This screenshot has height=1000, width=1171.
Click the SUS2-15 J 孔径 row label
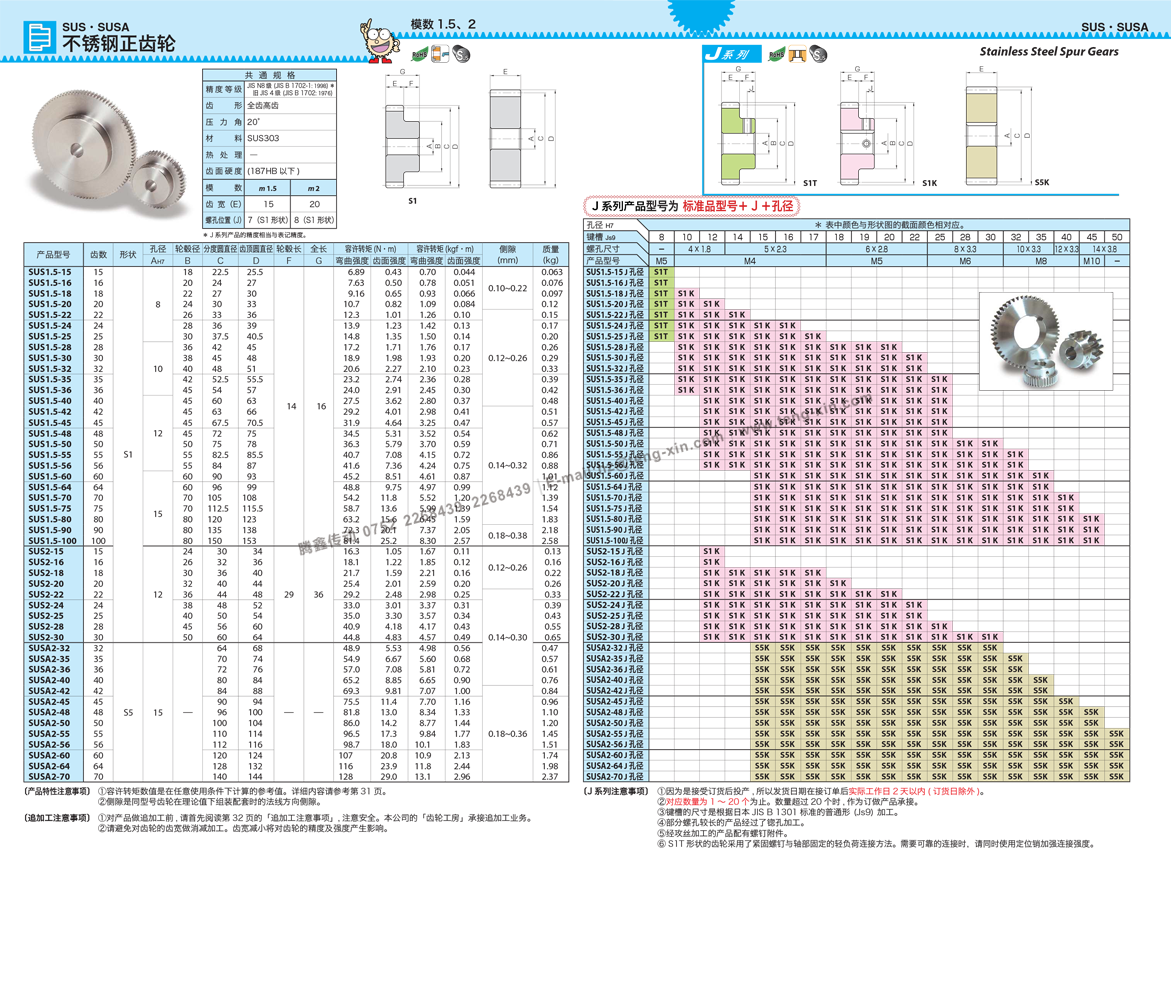(615, 552)
